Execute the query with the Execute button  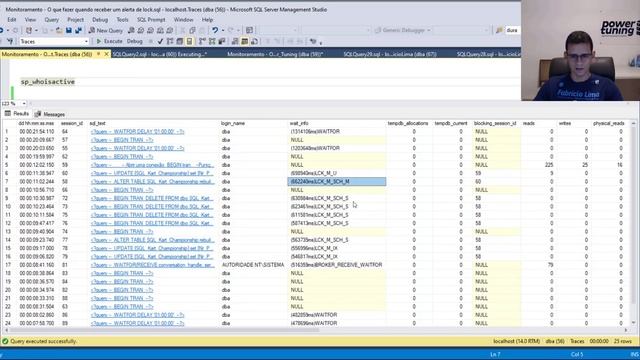(109, 41)
